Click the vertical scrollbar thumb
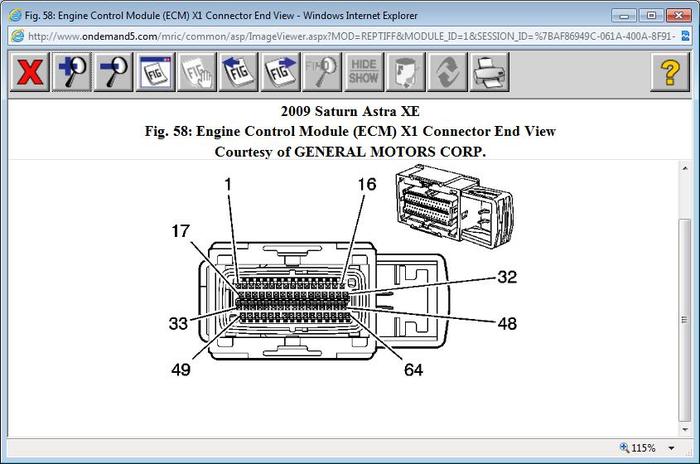Viewport: 700px width, 464px height. click(x=685, y=320)
